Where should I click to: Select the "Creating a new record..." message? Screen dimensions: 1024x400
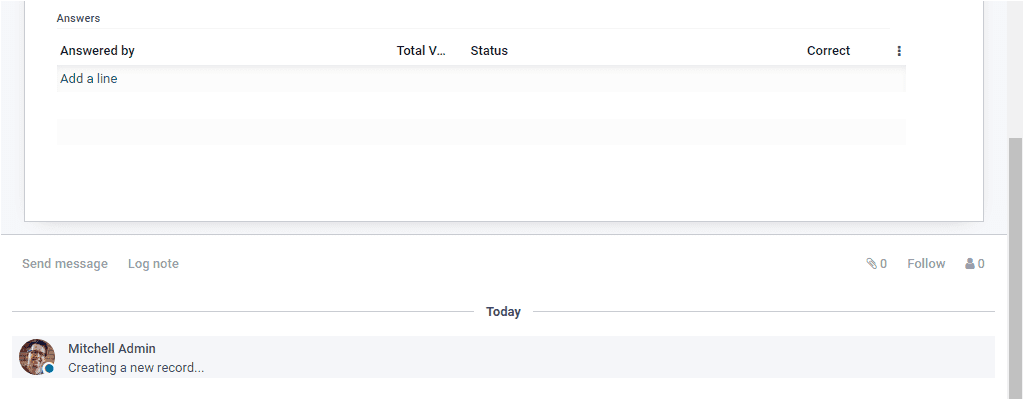coord(136,368)
